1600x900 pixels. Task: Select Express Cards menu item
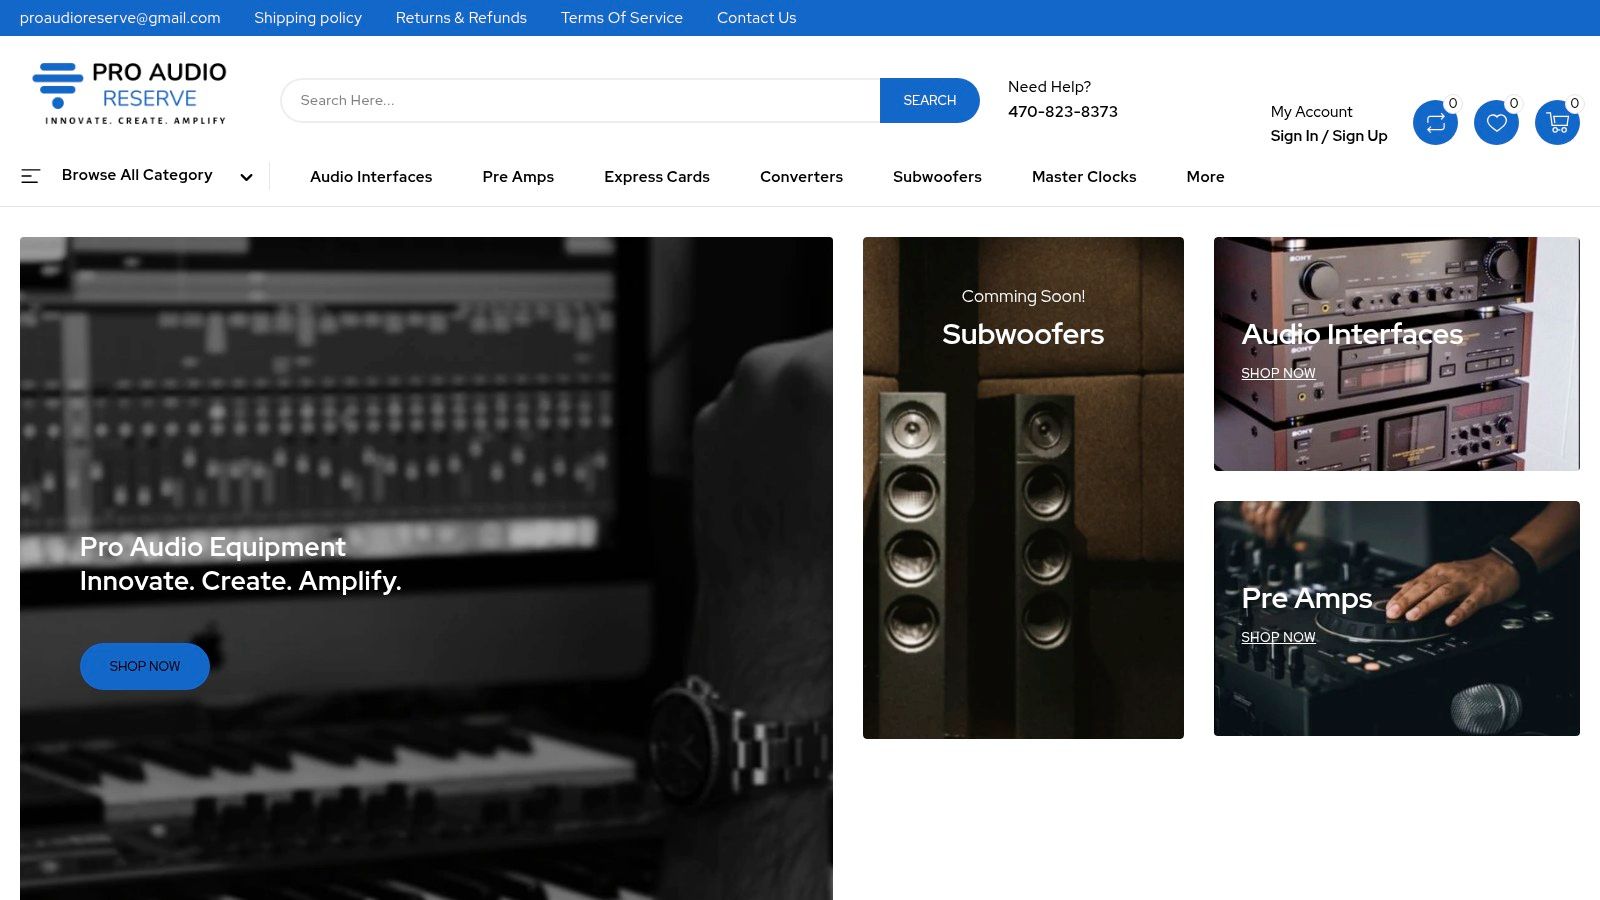(x=657, y=176)
